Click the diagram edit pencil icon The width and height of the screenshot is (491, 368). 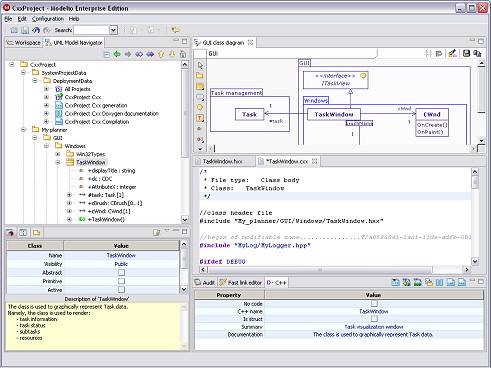pos(452,53)
